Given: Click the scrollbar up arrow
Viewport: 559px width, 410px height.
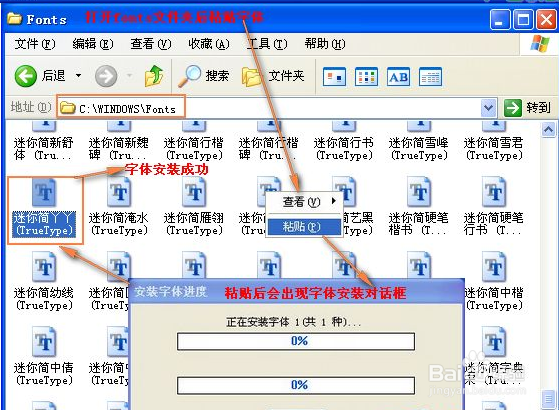Looking at the screenshot, I should 548,129.
